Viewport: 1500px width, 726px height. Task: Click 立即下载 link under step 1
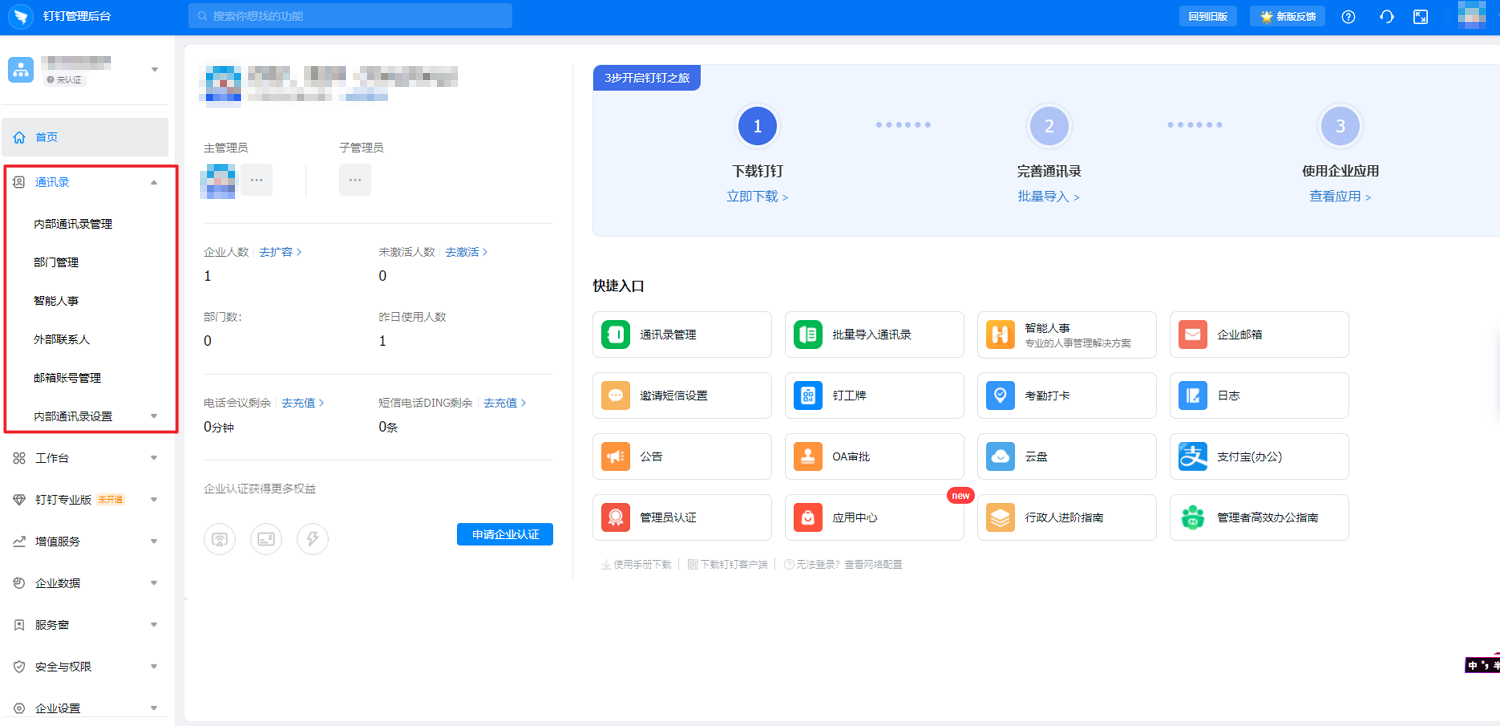757,197
